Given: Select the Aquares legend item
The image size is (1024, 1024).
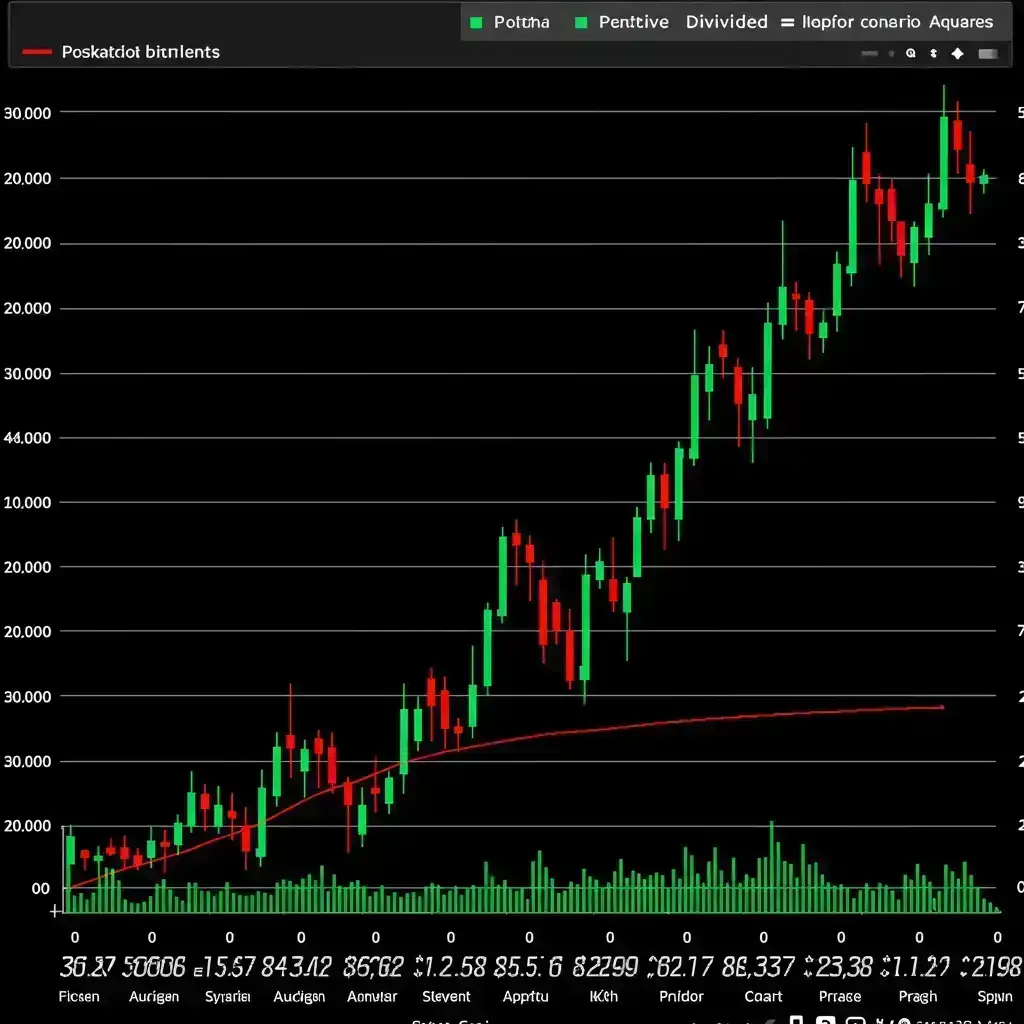Looking at the screenshot, I should tap(961, 22).
